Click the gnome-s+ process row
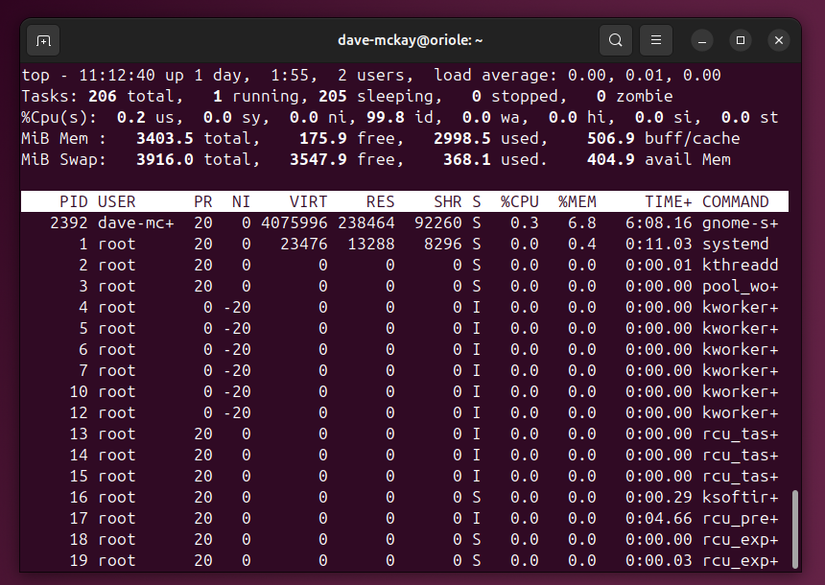This screenshot has width=825, height=585. tap(400, 222)
